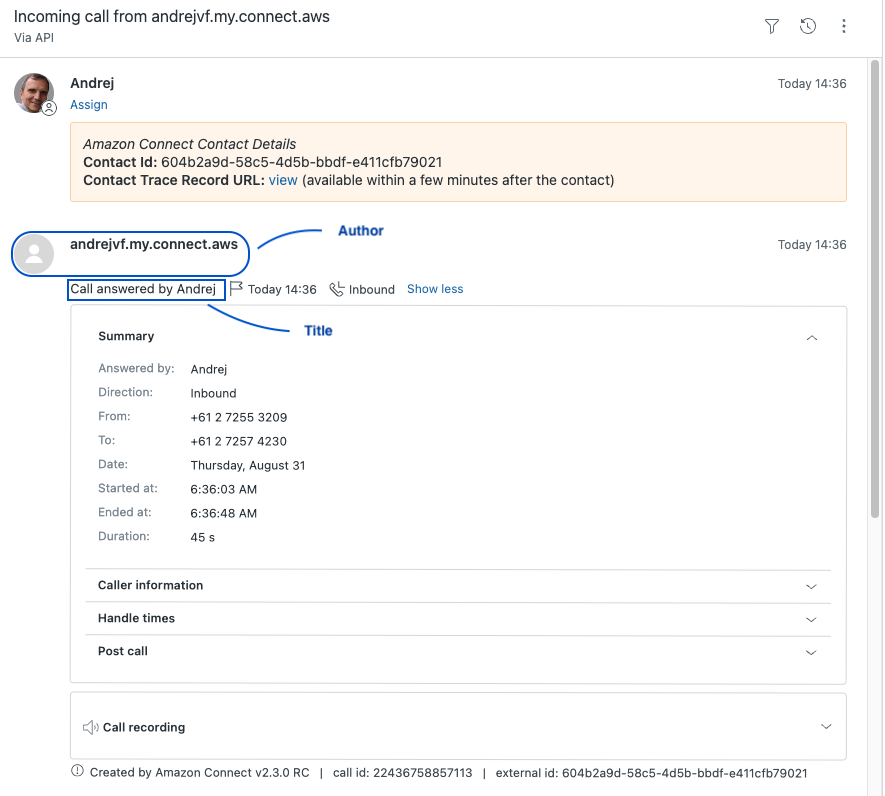Click the Assign link under Andrej

tap(89, 105)
